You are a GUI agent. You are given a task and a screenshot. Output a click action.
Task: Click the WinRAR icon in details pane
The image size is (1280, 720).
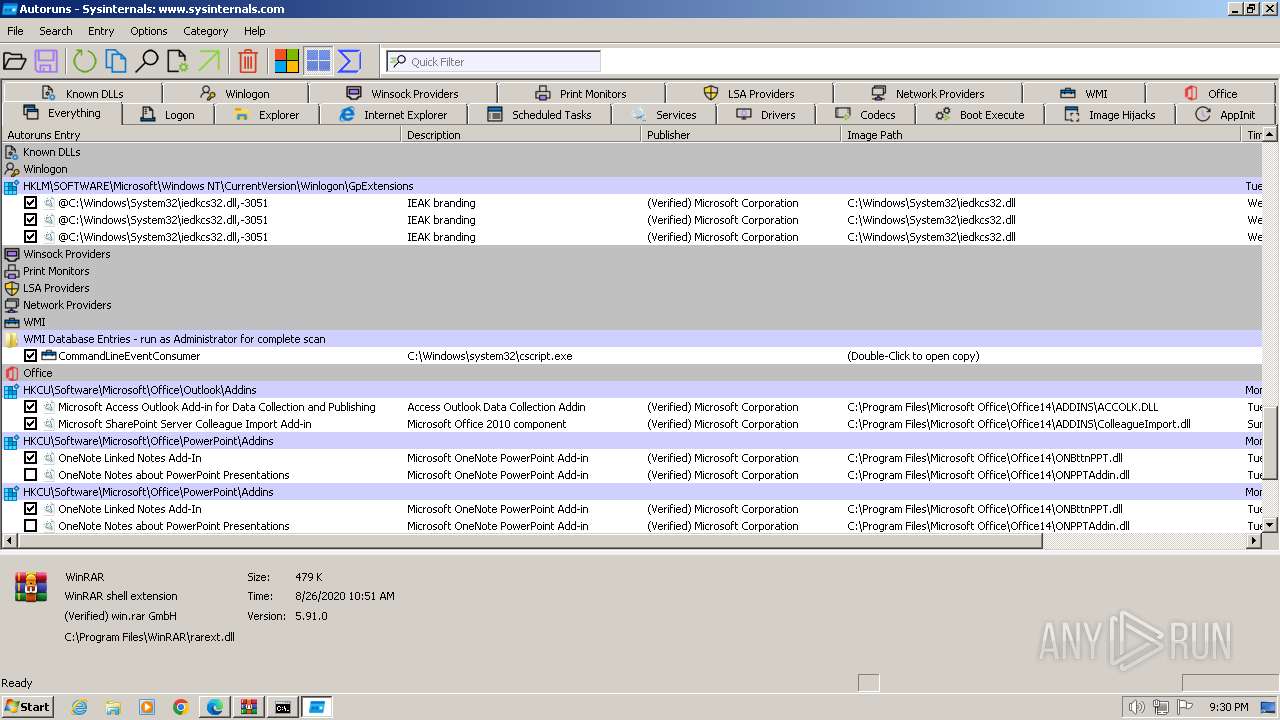(31, 587)
